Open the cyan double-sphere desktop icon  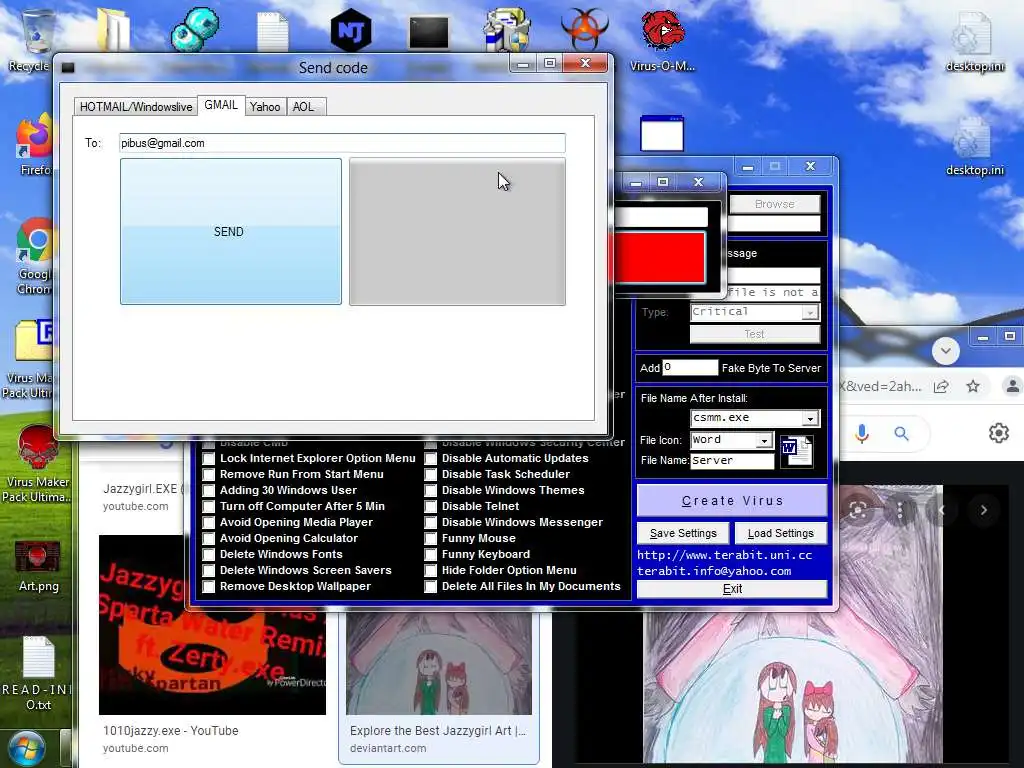[195, 29]
